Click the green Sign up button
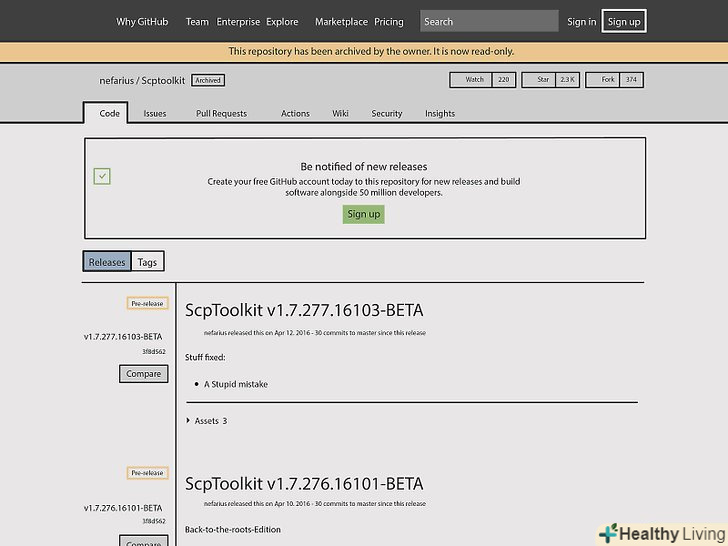The height and width of the screenshot is (546, 728). 363,214
